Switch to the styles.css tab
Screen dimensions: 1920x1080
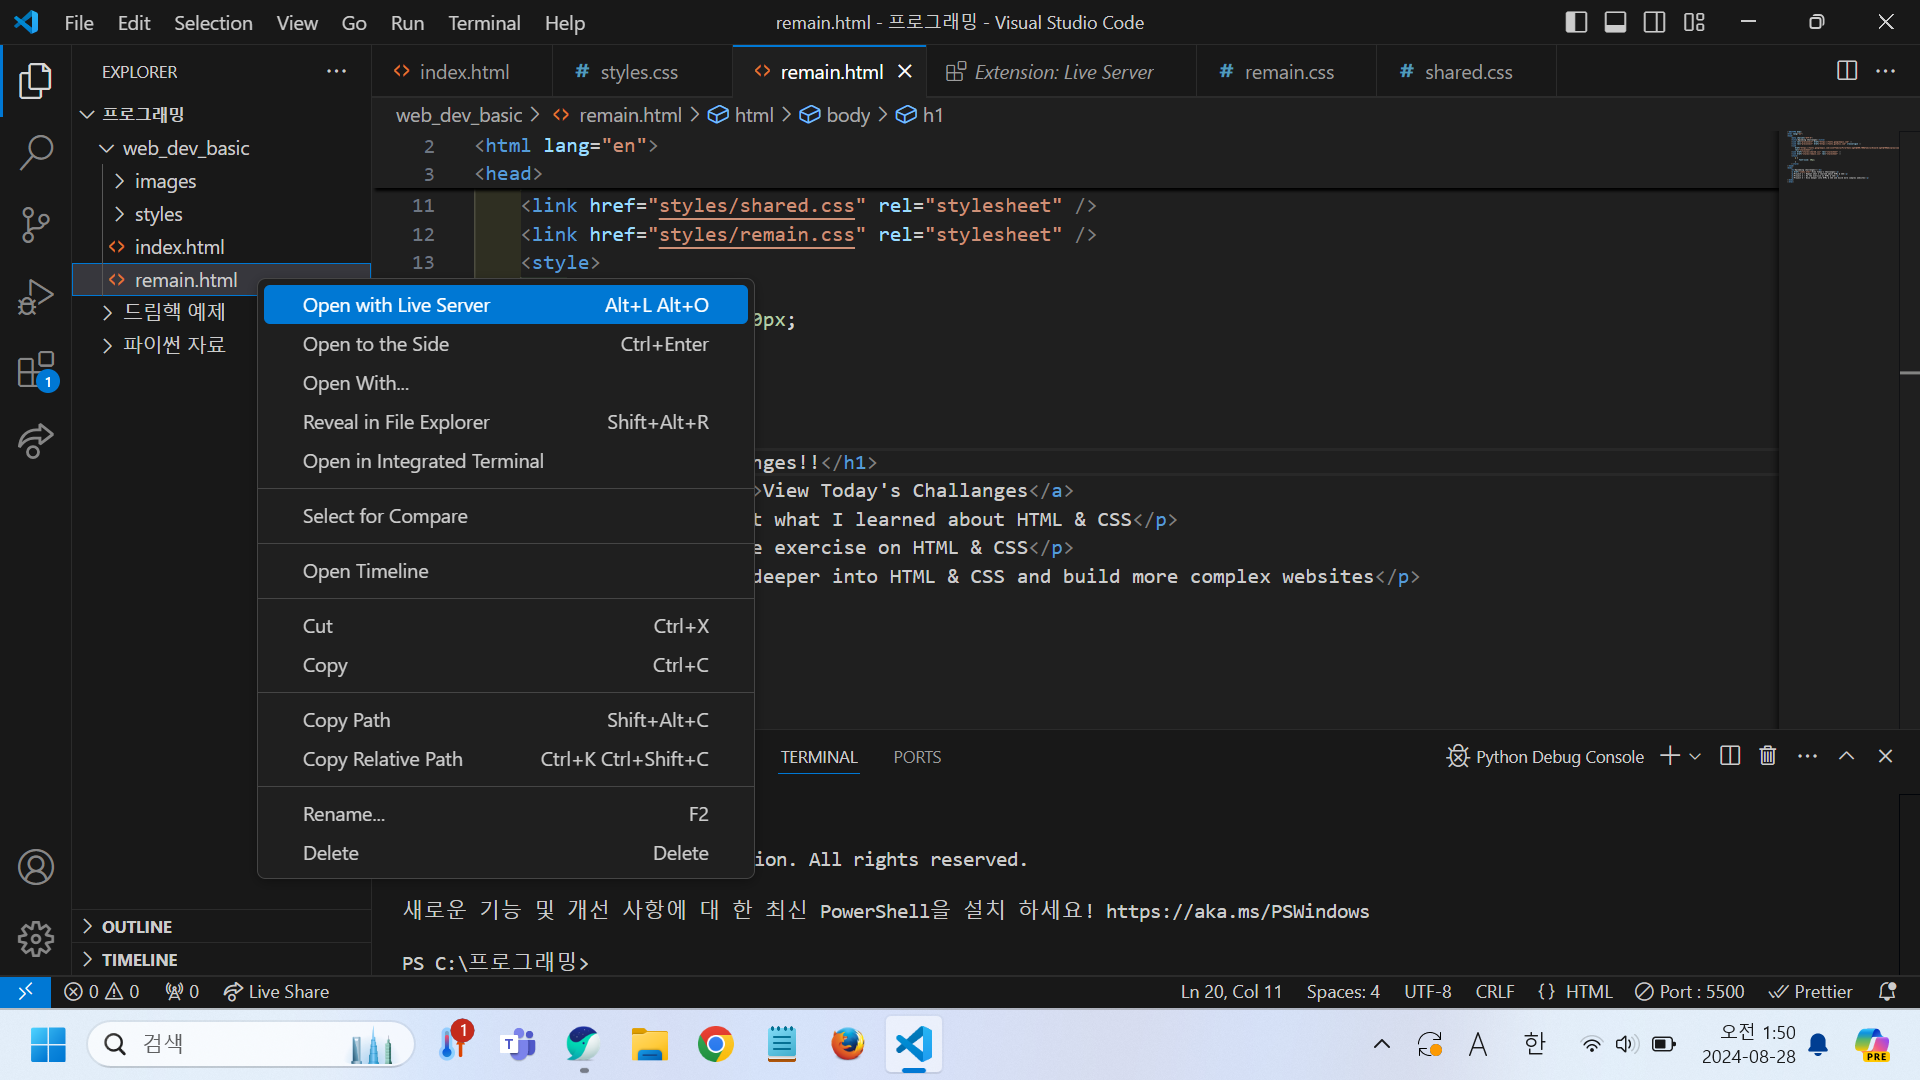coord(638,72)
